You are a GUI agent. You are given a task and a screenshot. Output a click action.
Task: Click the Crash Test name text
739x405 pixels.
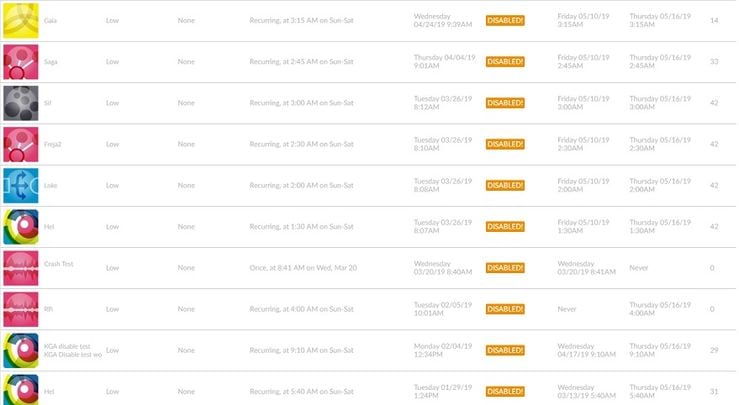[58, 263]
